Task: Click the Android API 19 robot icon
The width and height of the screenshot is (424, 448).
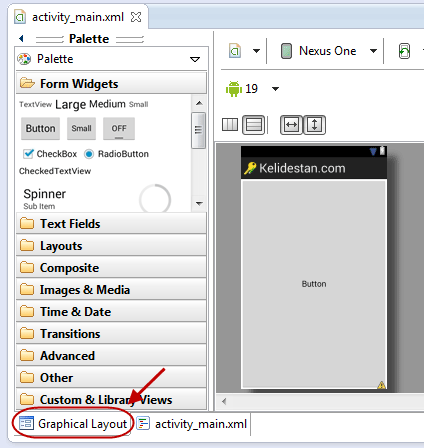Action: pos(234,89)
